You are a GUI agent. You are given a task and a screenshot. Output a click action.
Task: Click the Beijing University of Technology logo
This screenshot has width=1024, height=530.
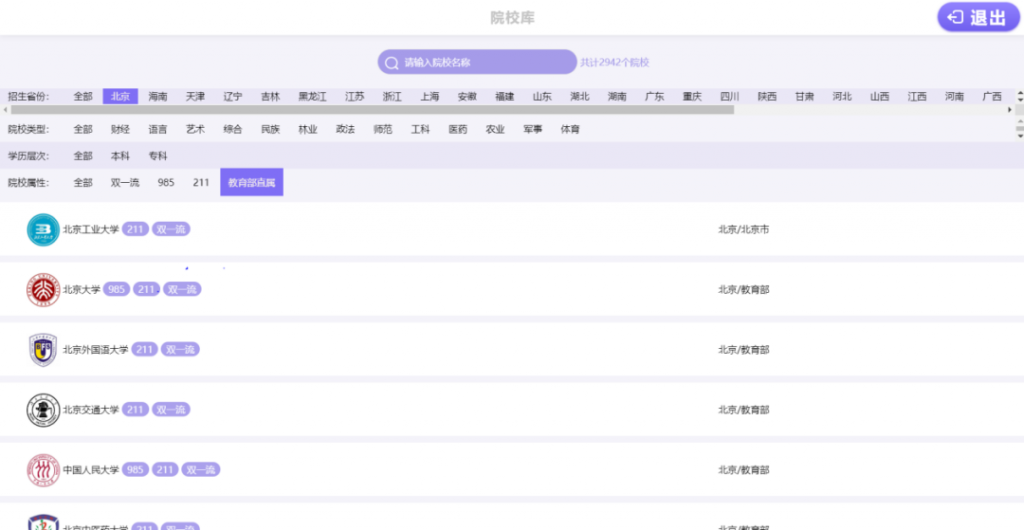[43, 230]
